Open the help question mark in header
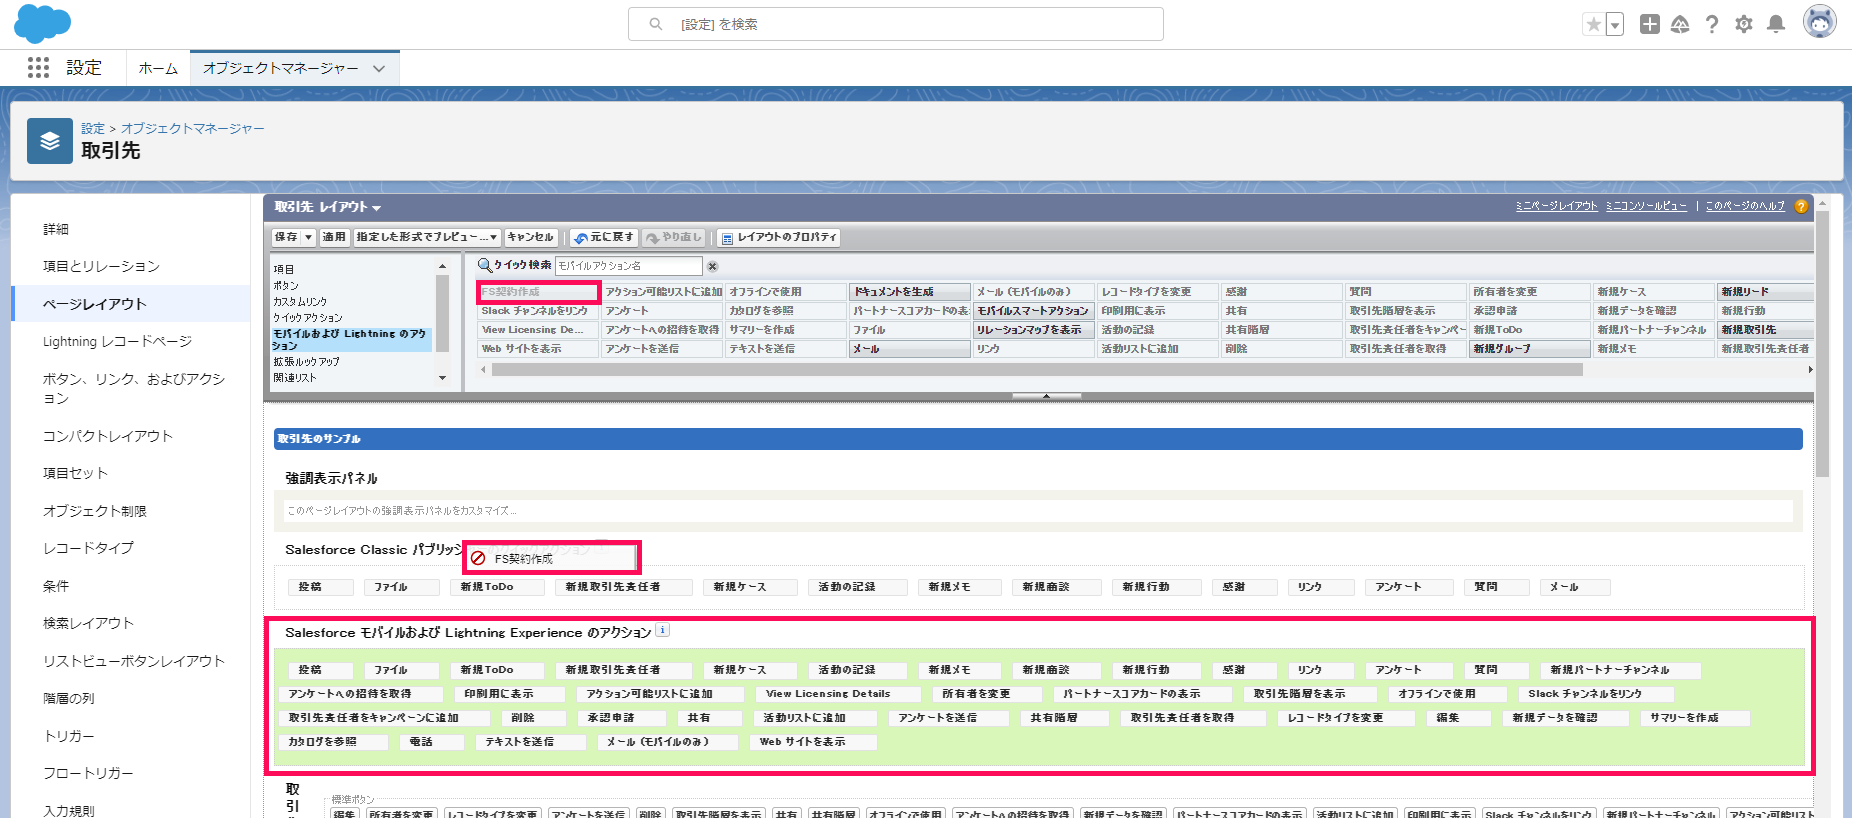Image resolution: width=1852 pixels, height=820 pixels. [x=1712, y=24]
